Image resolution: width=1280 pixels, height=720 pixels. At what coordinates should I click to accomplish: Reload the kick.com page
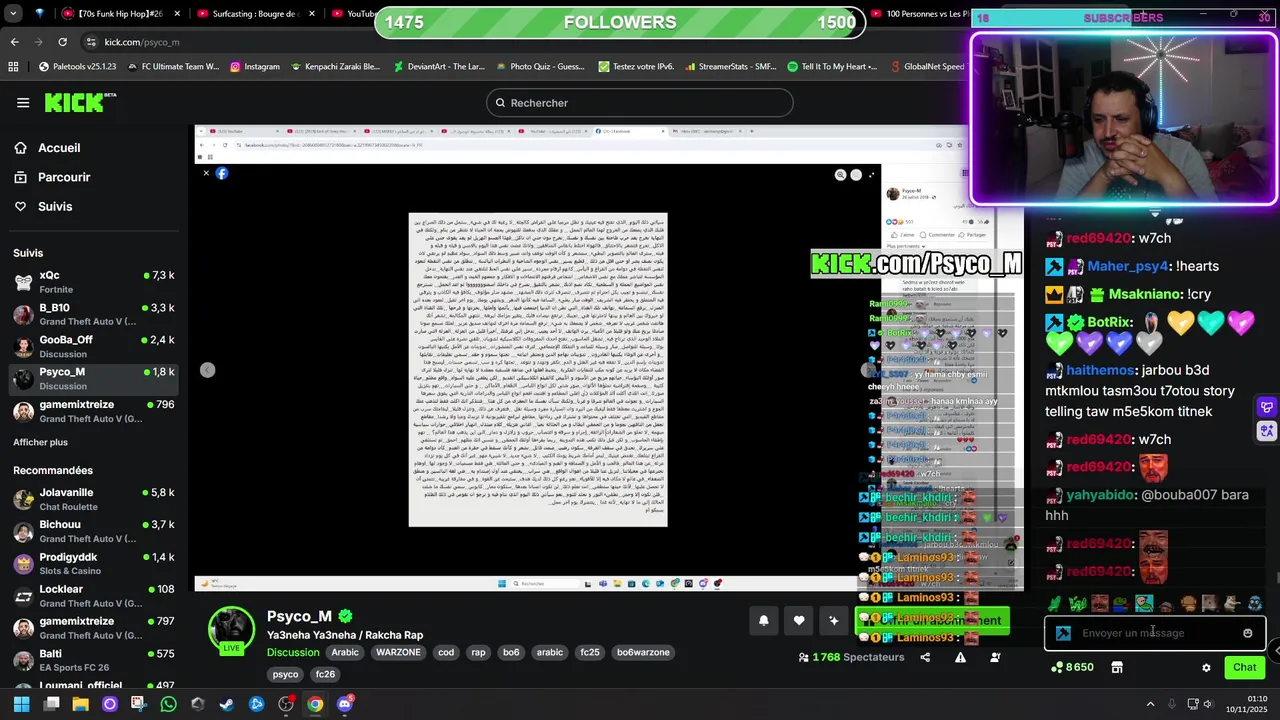(62, 42)
